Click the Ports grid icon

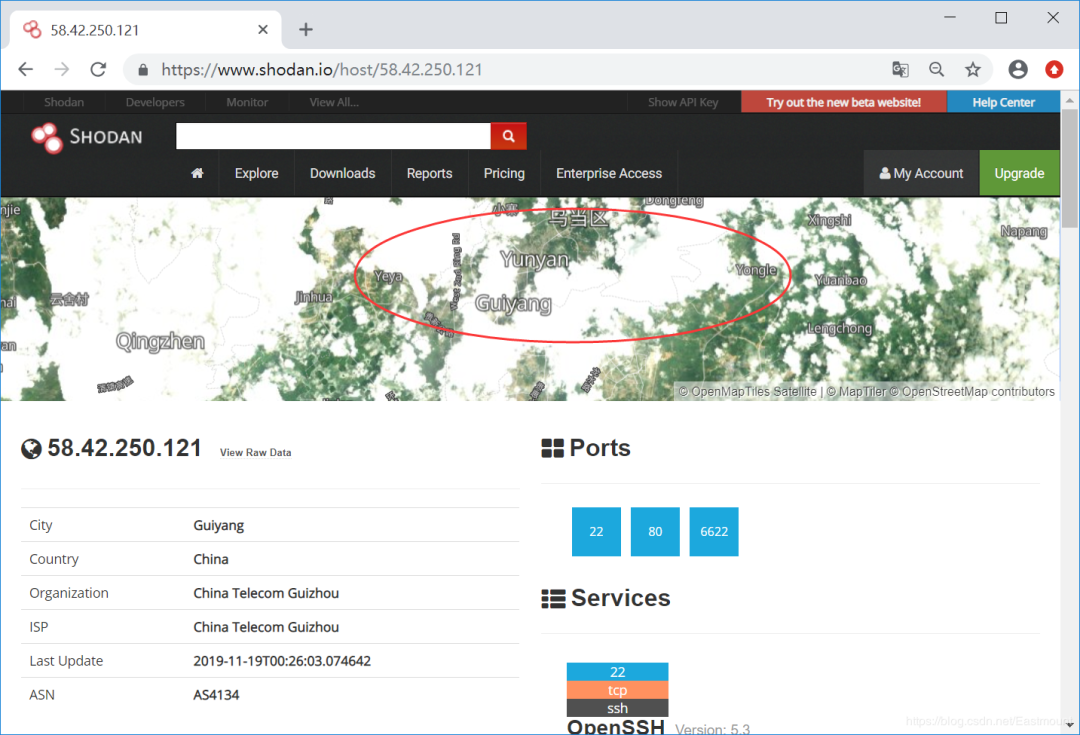tap(552, 448)
